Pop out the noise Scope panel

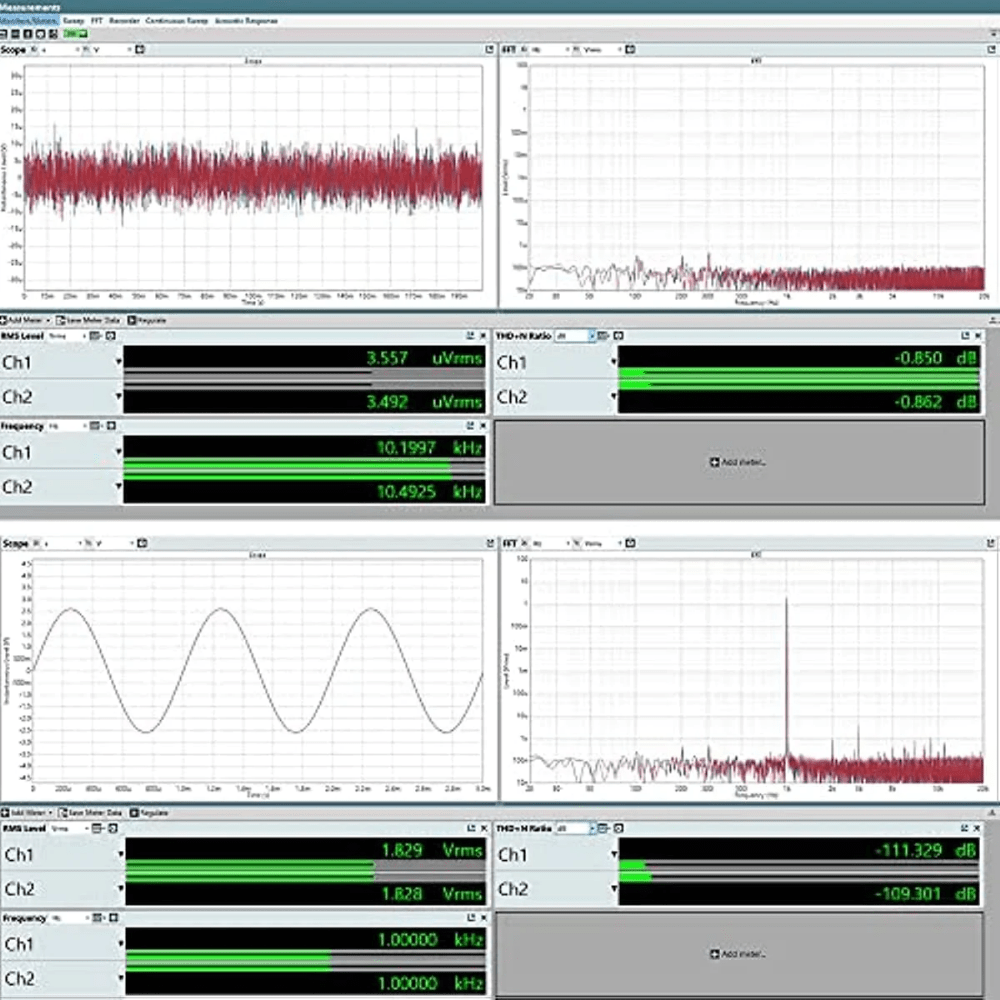pyautogui.click(x=489, y=49)
